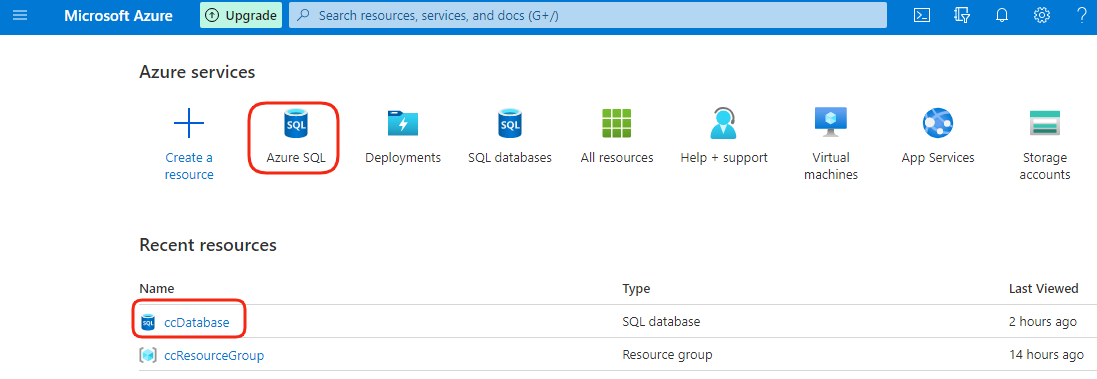Open Cloud Shell from the header
Screen dimensions: 1097x379
click(x=922, y=15)
